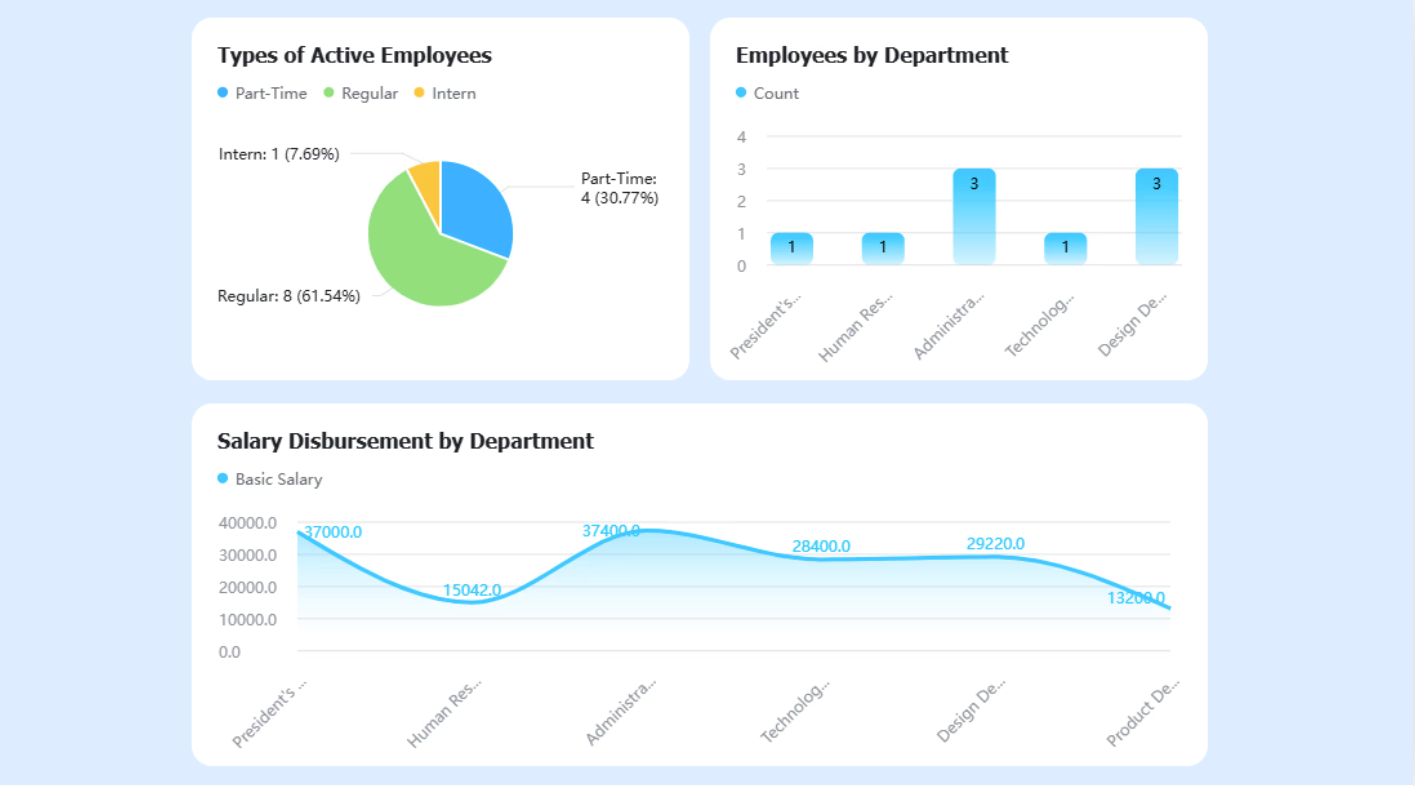
Task: Select the blue Part-Time pie slice
Action: click(475, 210)
